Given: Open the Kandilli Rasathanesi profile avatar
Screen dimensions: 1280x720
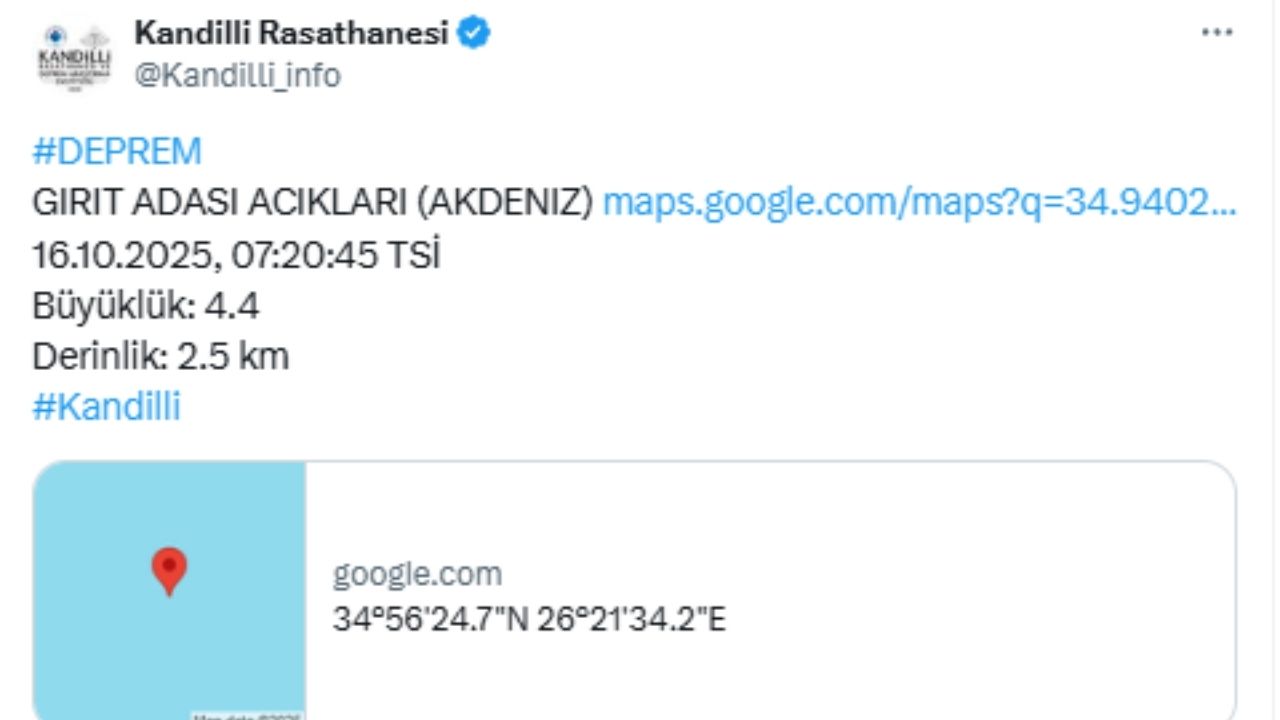Looking at the screenshot, I should tap(74, 57).
